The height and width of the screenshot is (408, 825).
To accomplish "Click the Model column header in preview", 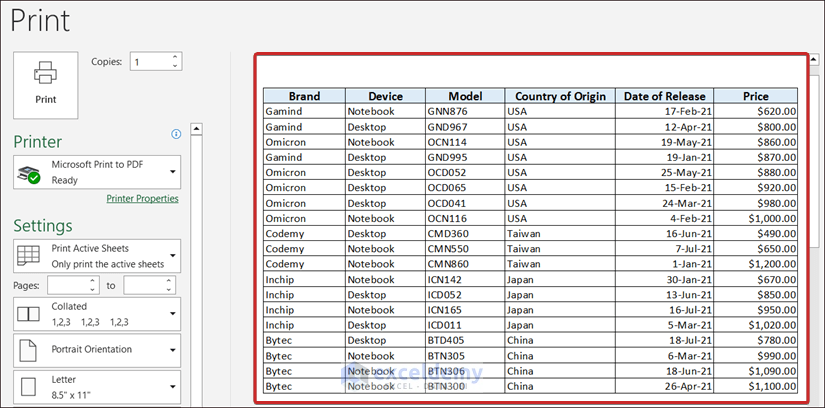I will point(465,96).
